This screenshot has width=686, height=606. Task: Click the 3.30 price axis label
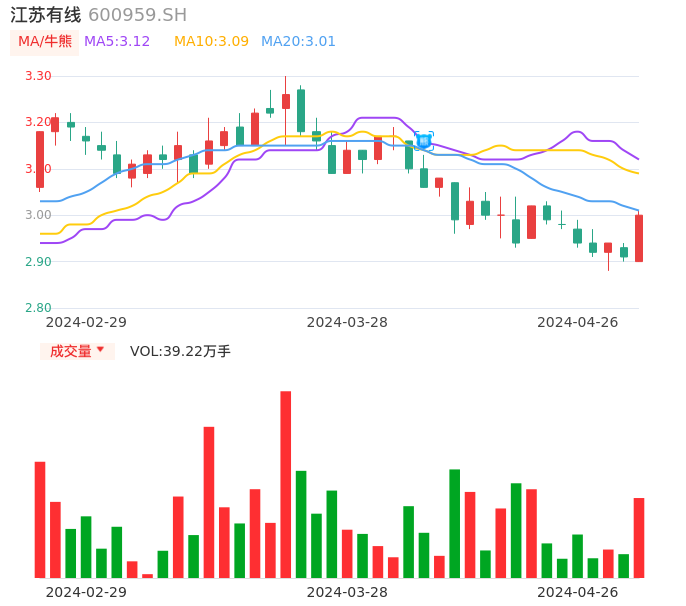[38, 76]
